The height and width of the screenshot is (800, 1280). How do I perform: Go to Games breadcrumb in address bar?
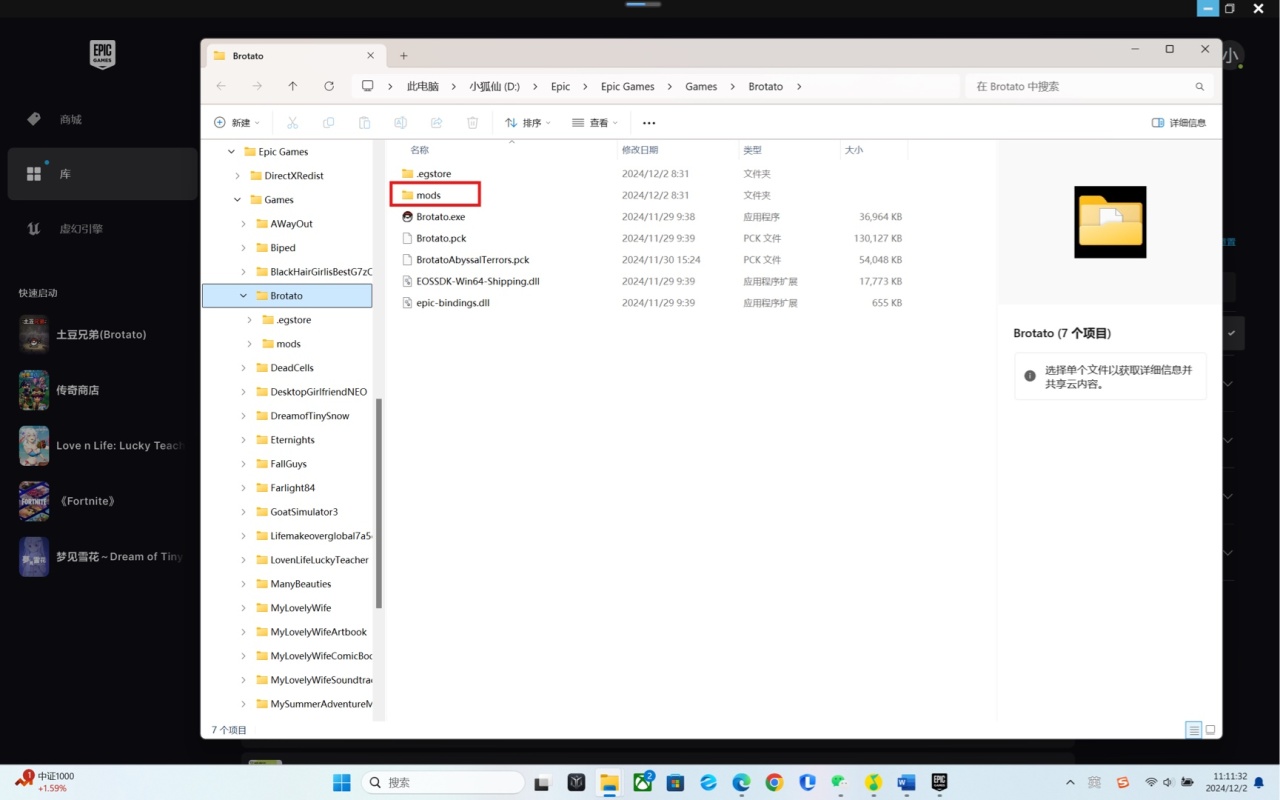tap(701, 87)
